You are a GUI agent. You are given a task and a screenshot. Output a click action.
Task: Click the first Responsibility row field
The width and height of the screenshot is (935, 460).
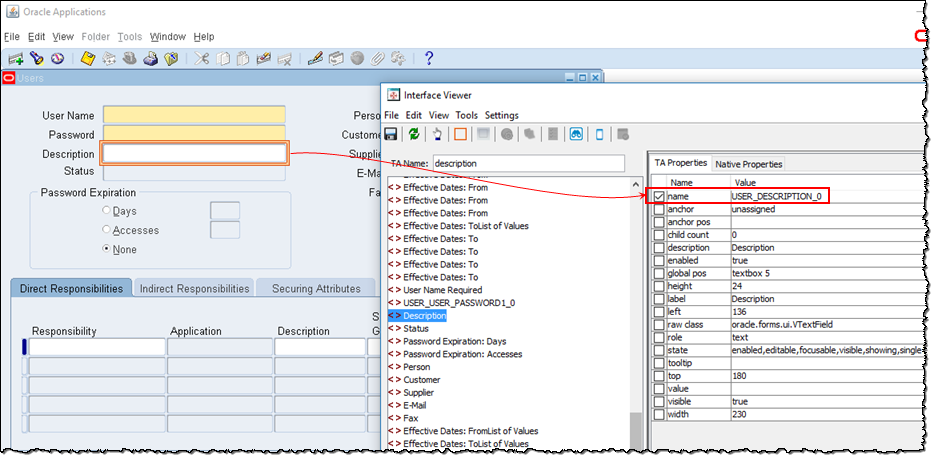pyautogui.click(x=97, y=347)
